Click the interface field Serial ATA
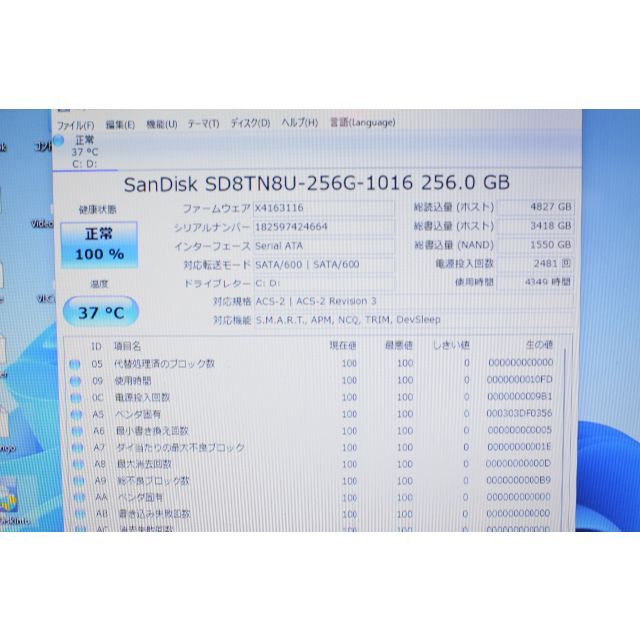Viewport: 640px width, 640px height. [x=324, y=246]
